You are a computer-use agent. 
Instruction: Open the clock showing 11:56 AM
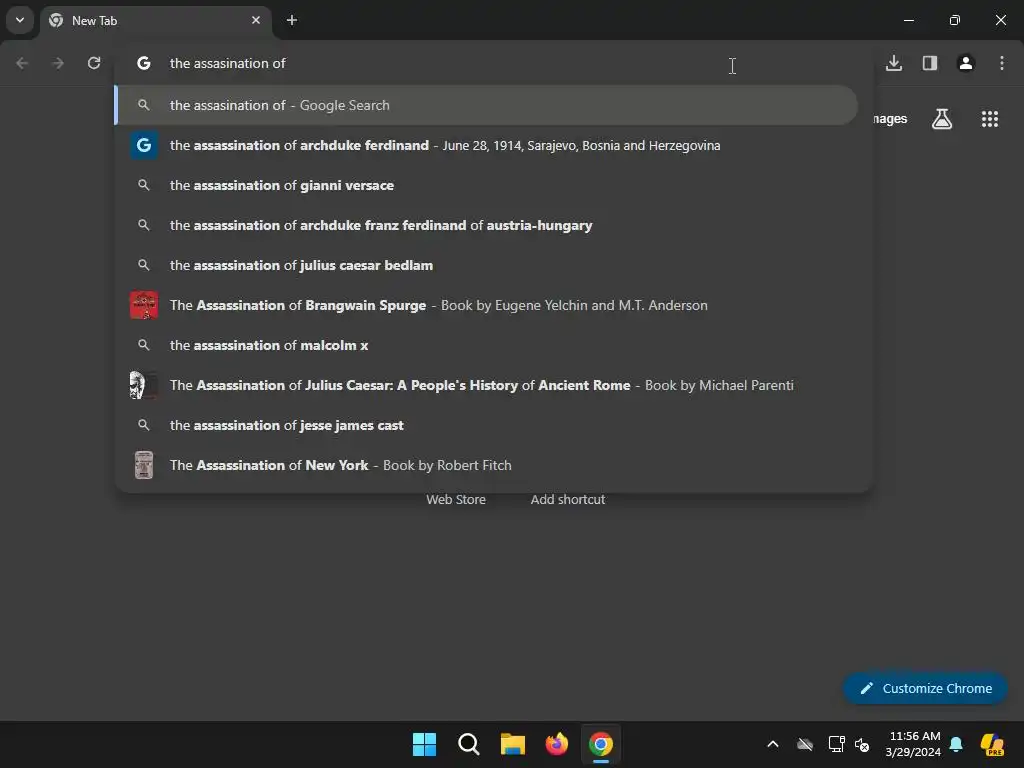coord(913,744)
